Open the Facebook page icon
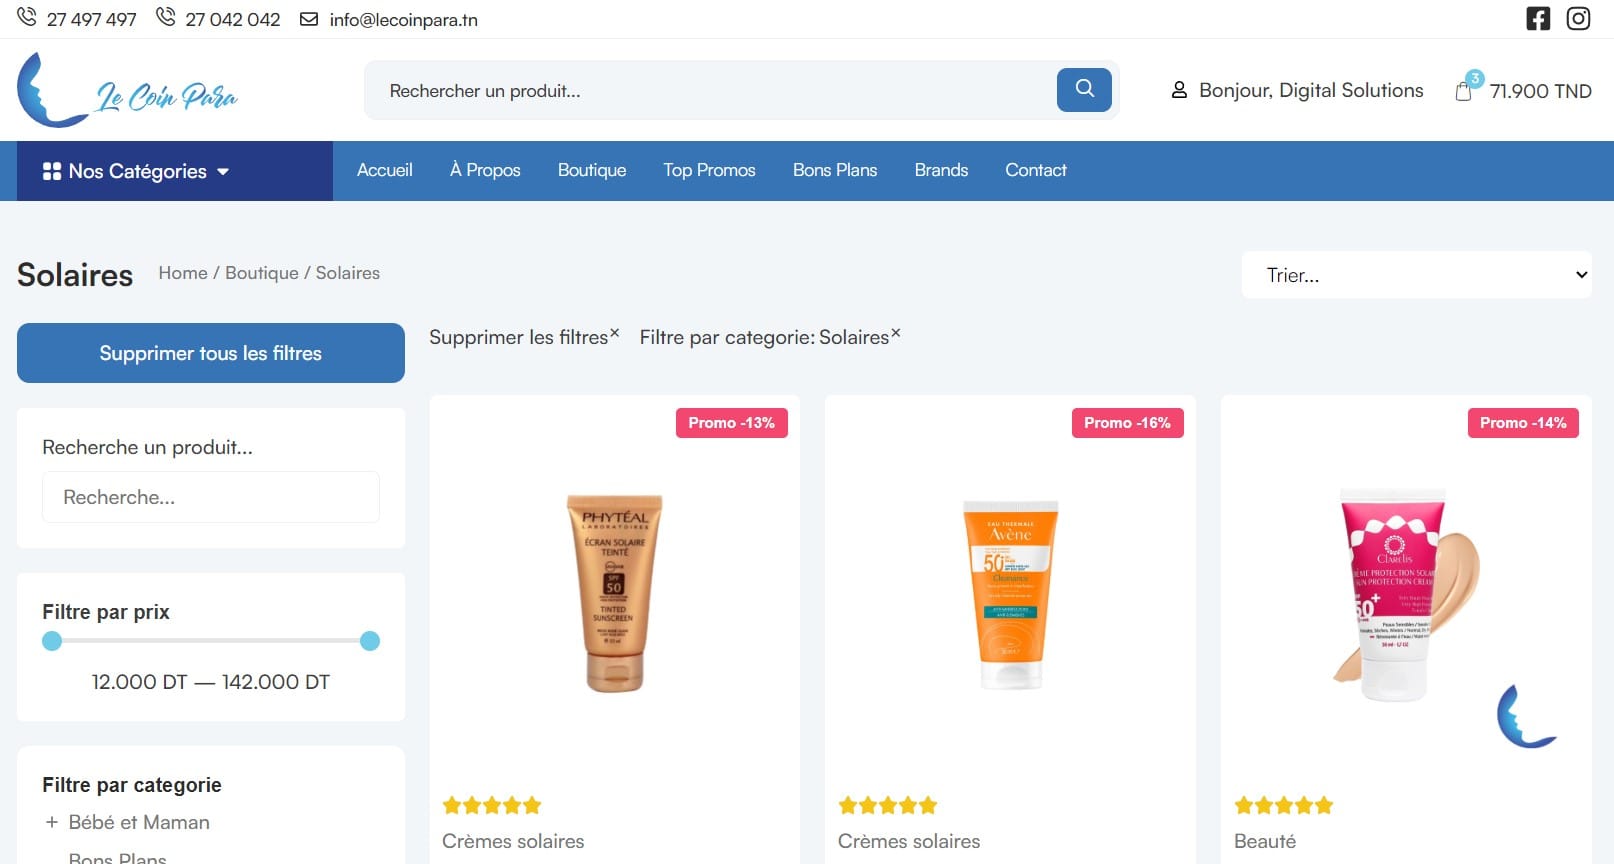 coord(1538,18)
